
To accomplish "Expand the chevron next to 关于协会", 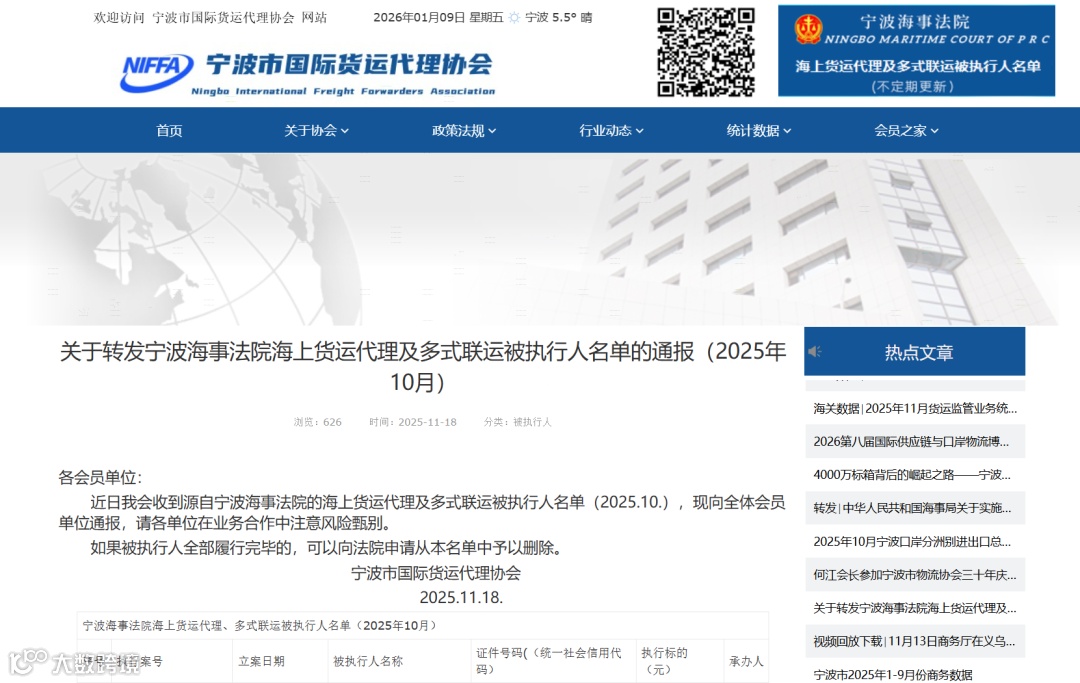I will coord(345,131).
